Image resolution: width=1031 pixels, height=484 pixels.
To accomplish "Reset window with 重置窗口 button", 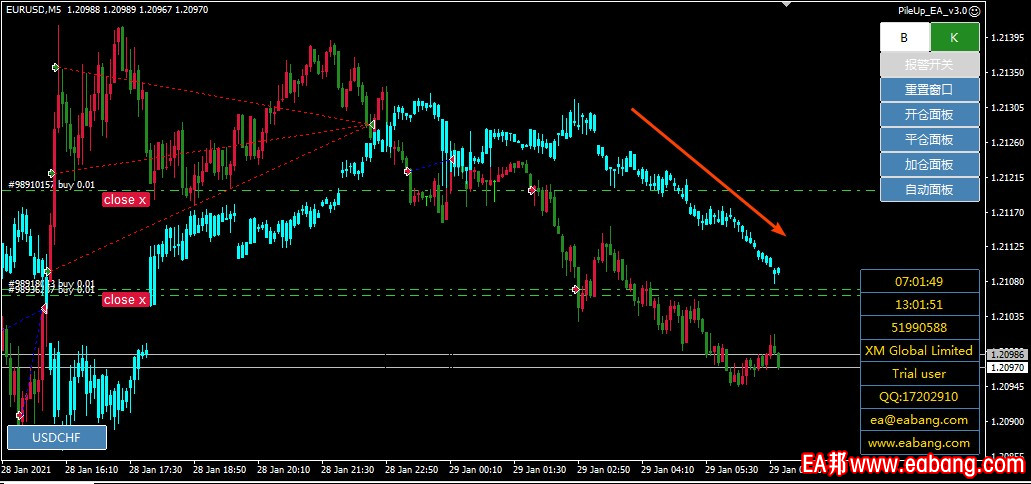I will [929, 90].
